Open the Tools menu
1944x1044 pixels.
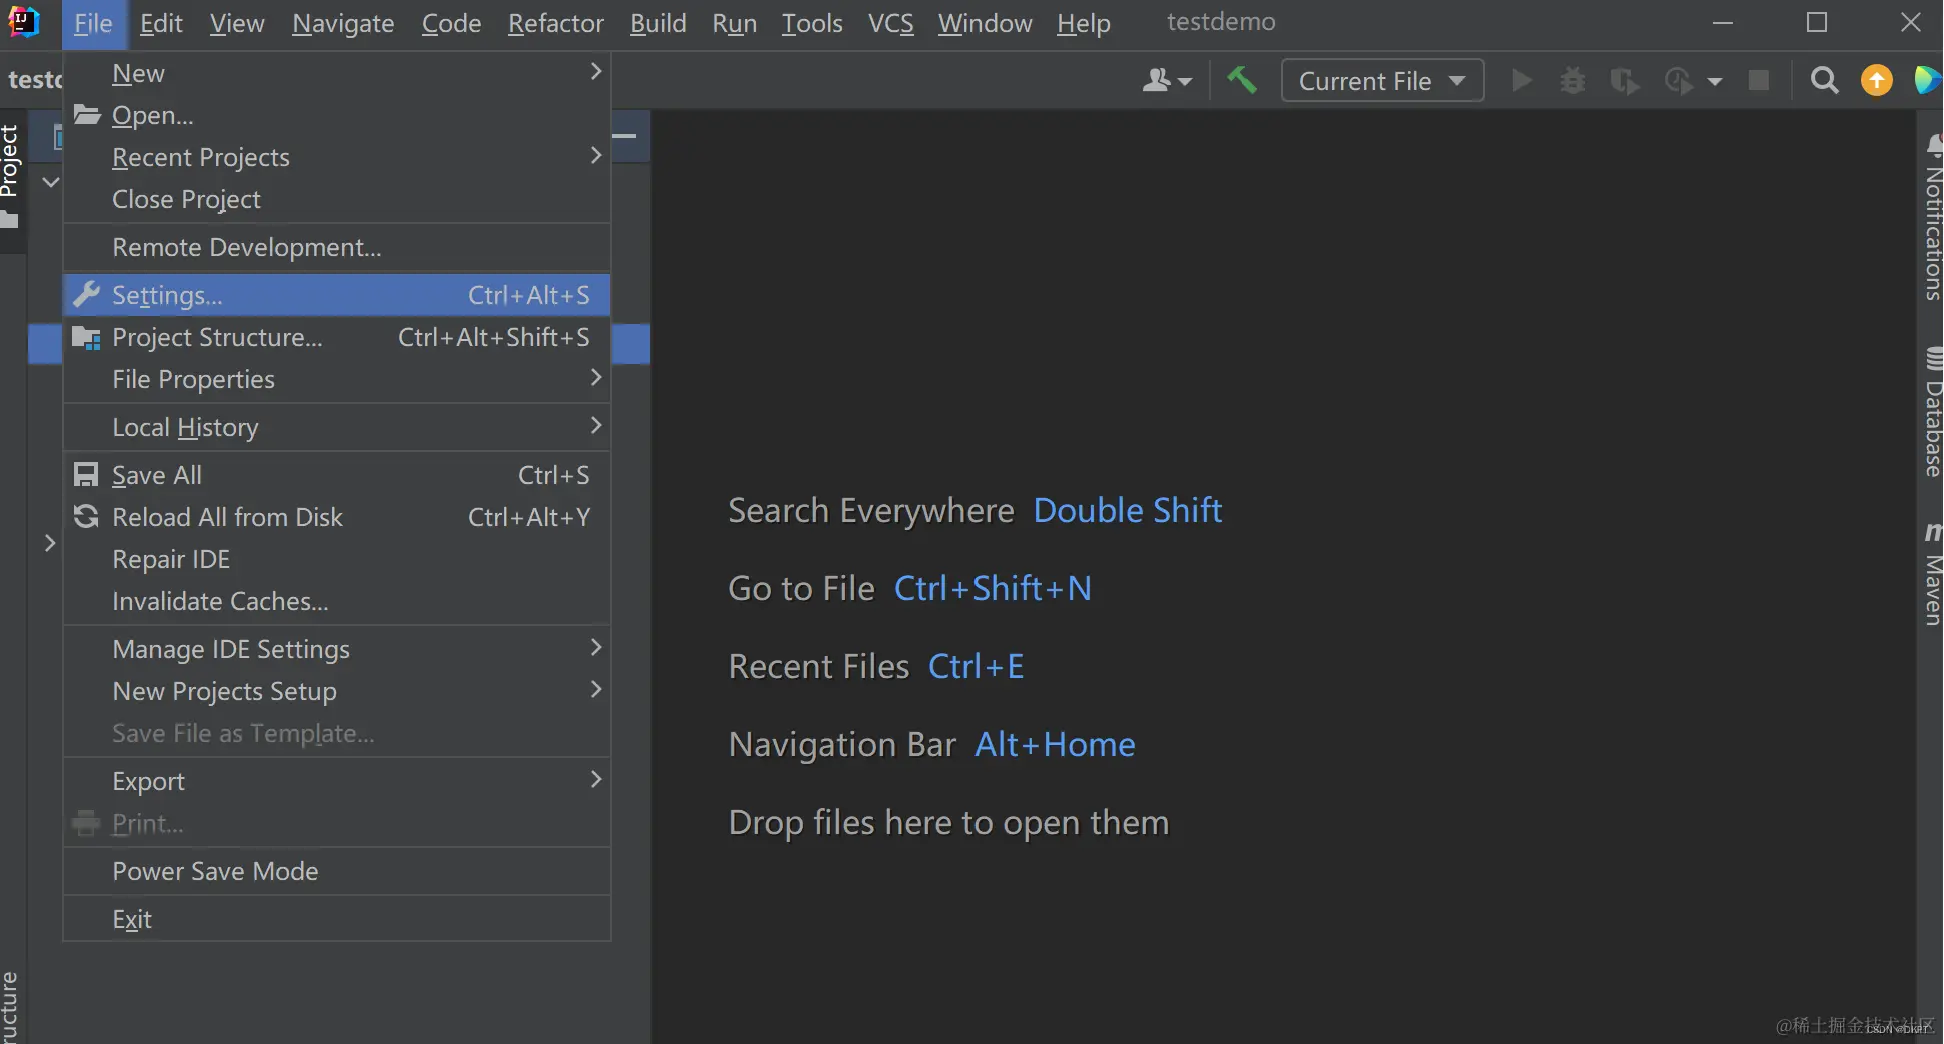click(x=812, y=23)
